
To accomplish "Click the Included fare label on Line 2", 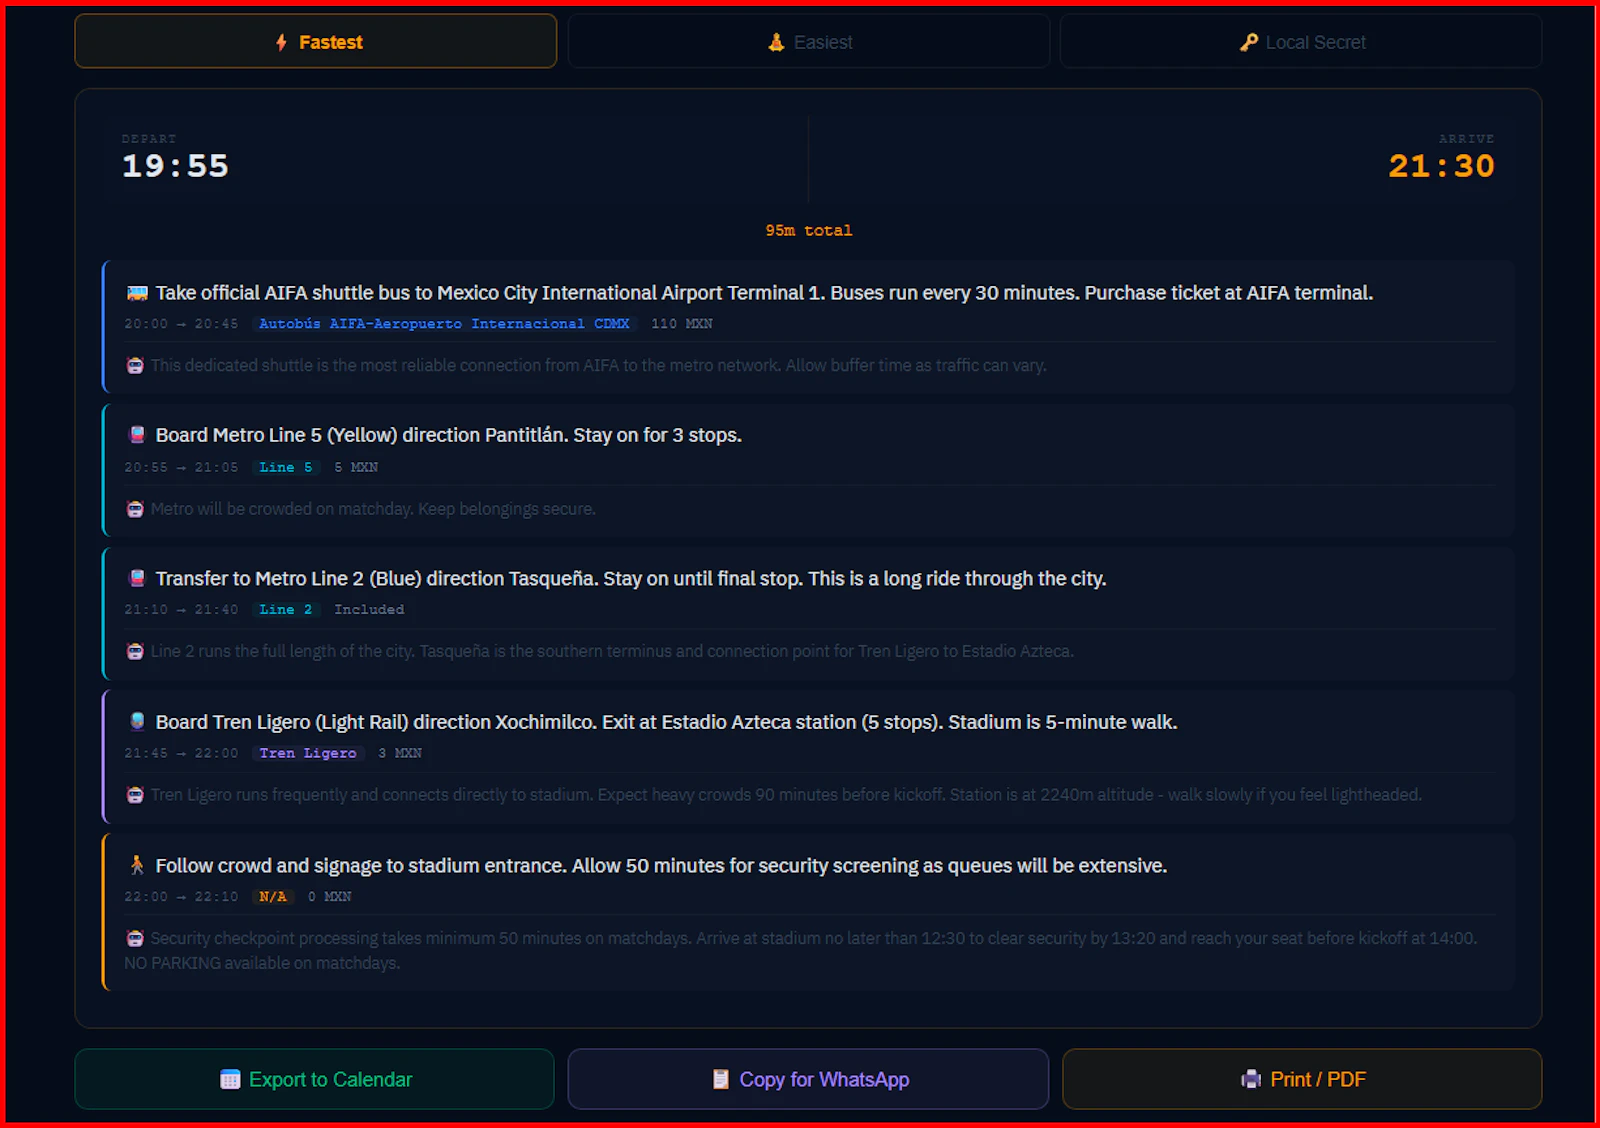I will click(369, 609).
